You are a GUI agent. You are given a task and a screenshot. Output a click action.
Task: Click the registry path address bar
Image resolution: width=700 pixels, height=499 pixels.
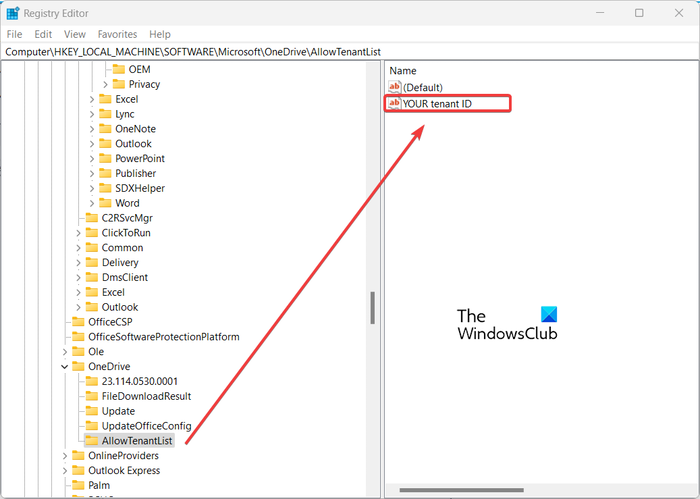350,52
